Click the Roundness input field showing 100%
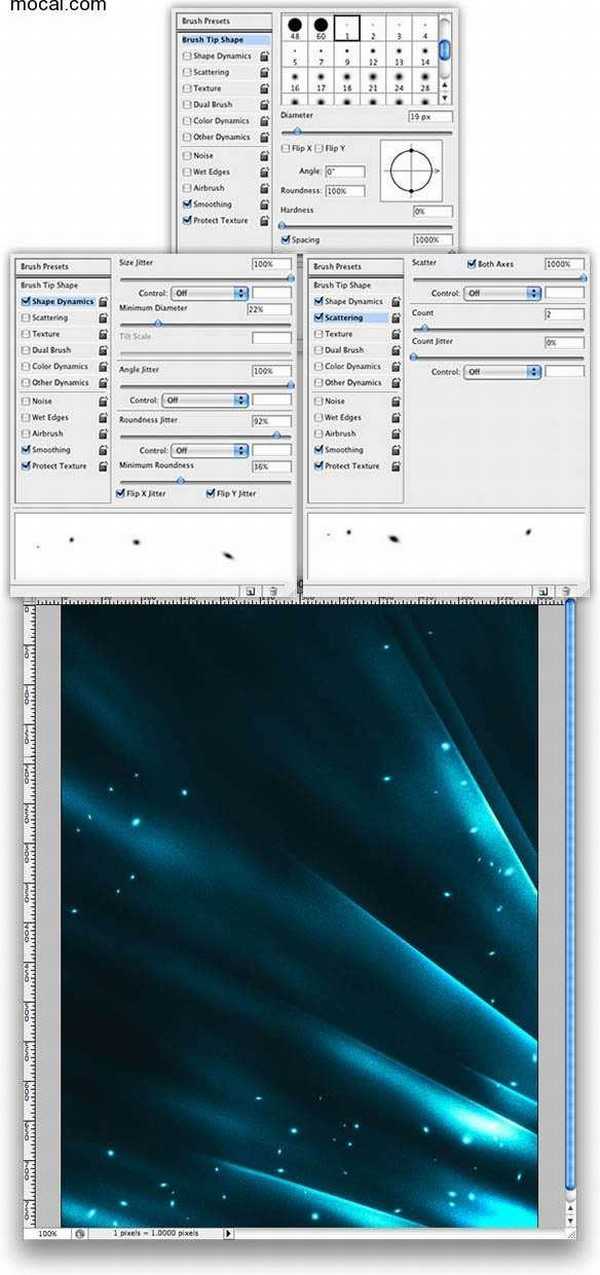 (x=345, y=191)
